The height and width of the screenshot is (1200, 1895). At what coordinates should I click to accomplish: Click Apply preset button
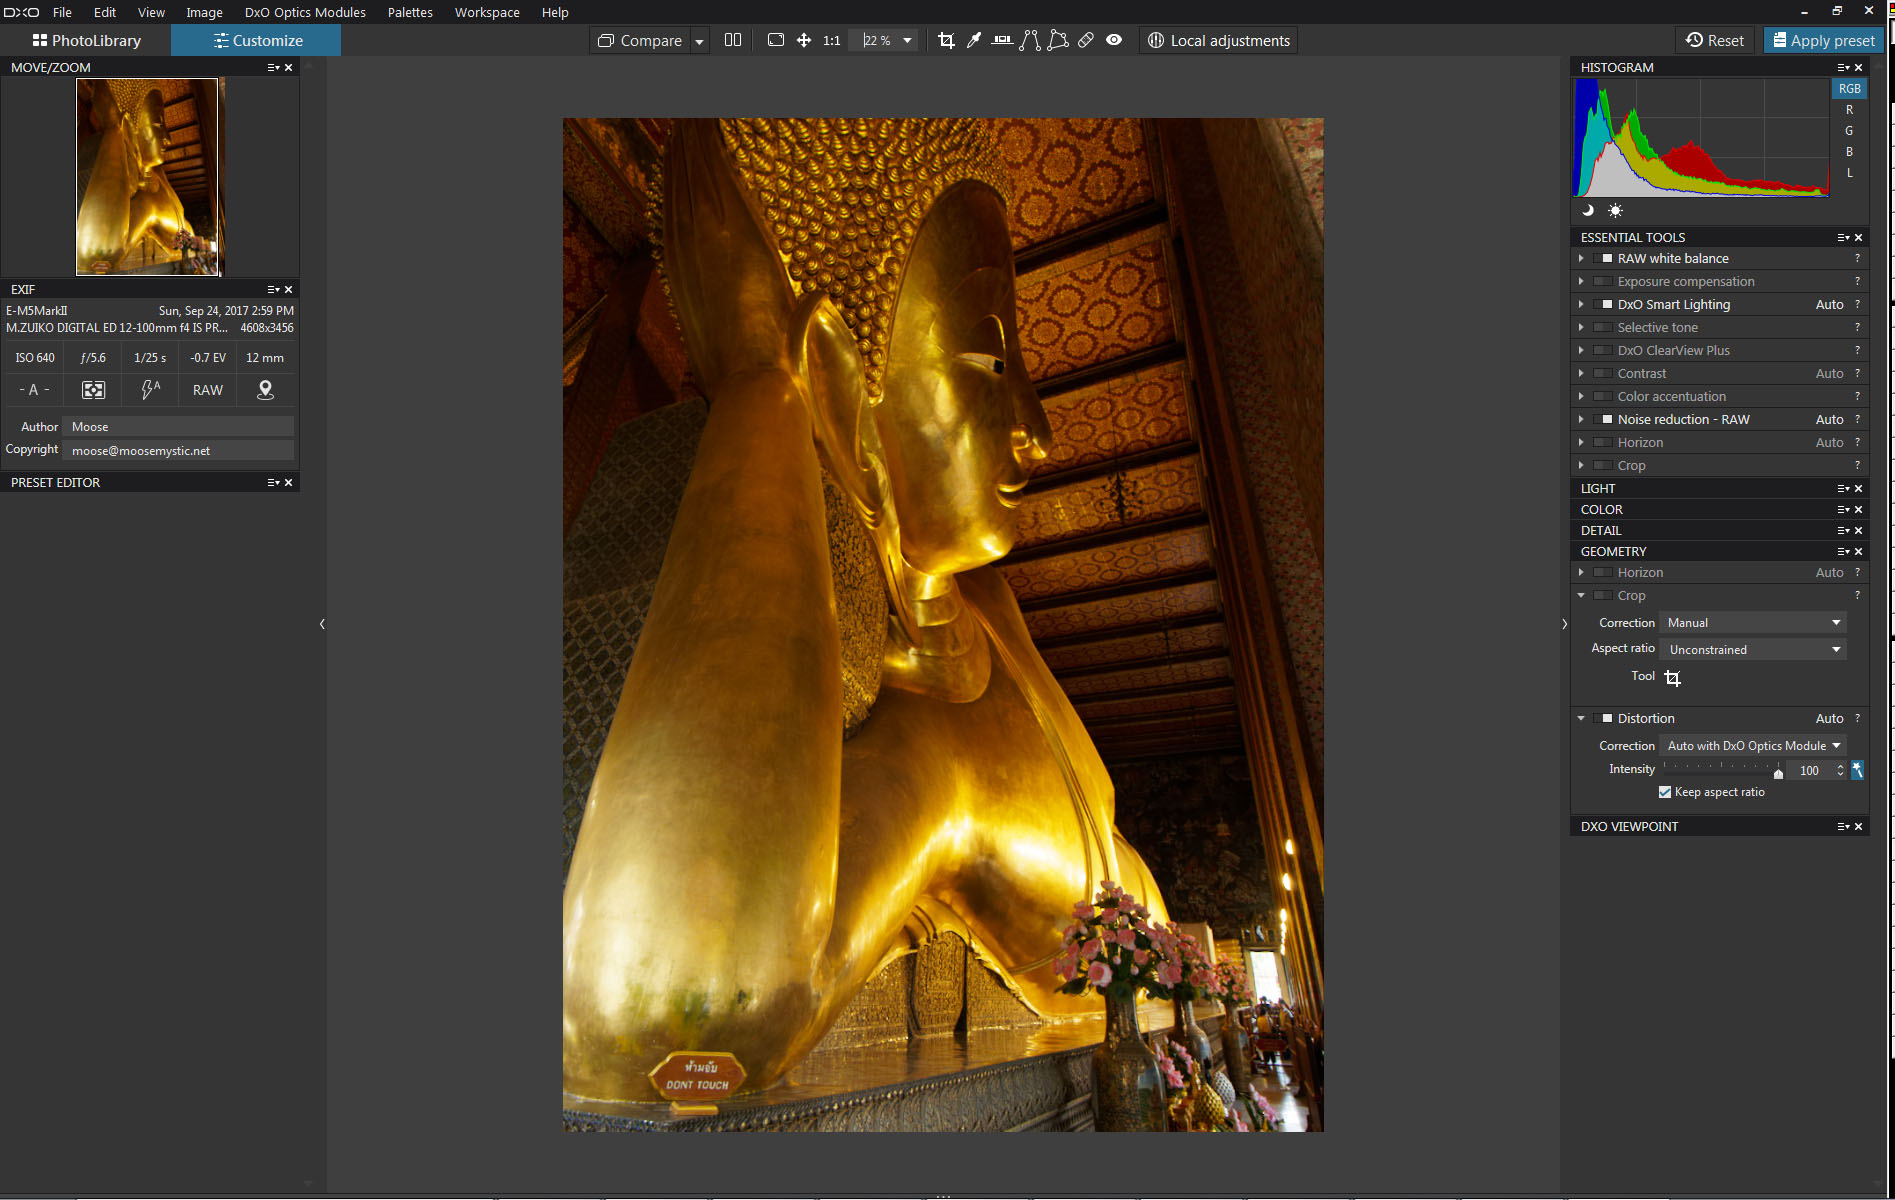(x=1824, y=41)
